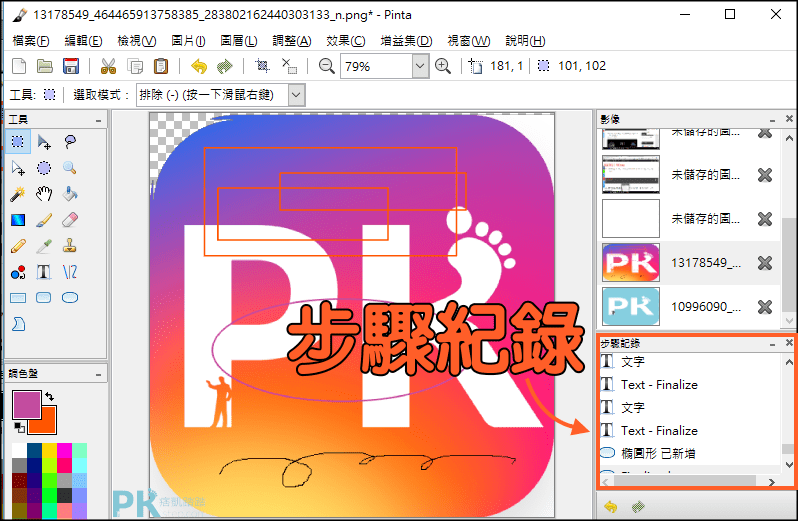798x521 pixels.
Task: Open the 圖層(L) menu
Action: tap(239, 41)
